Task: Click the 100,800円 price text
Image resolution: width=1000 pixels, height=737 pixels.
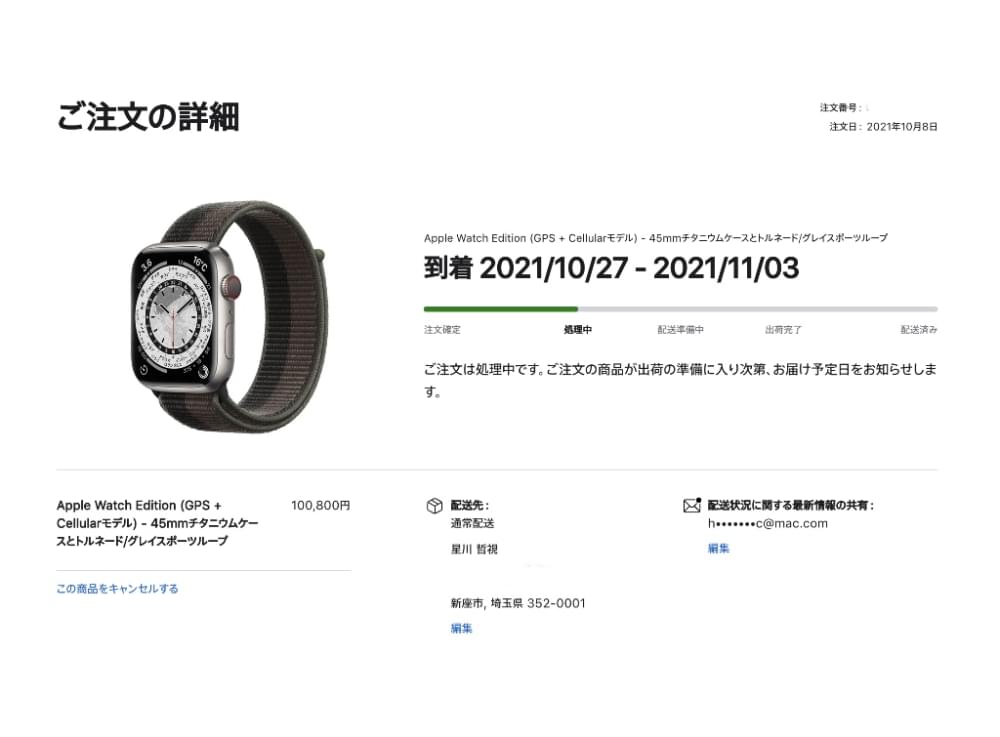Action: pos(321,506)
